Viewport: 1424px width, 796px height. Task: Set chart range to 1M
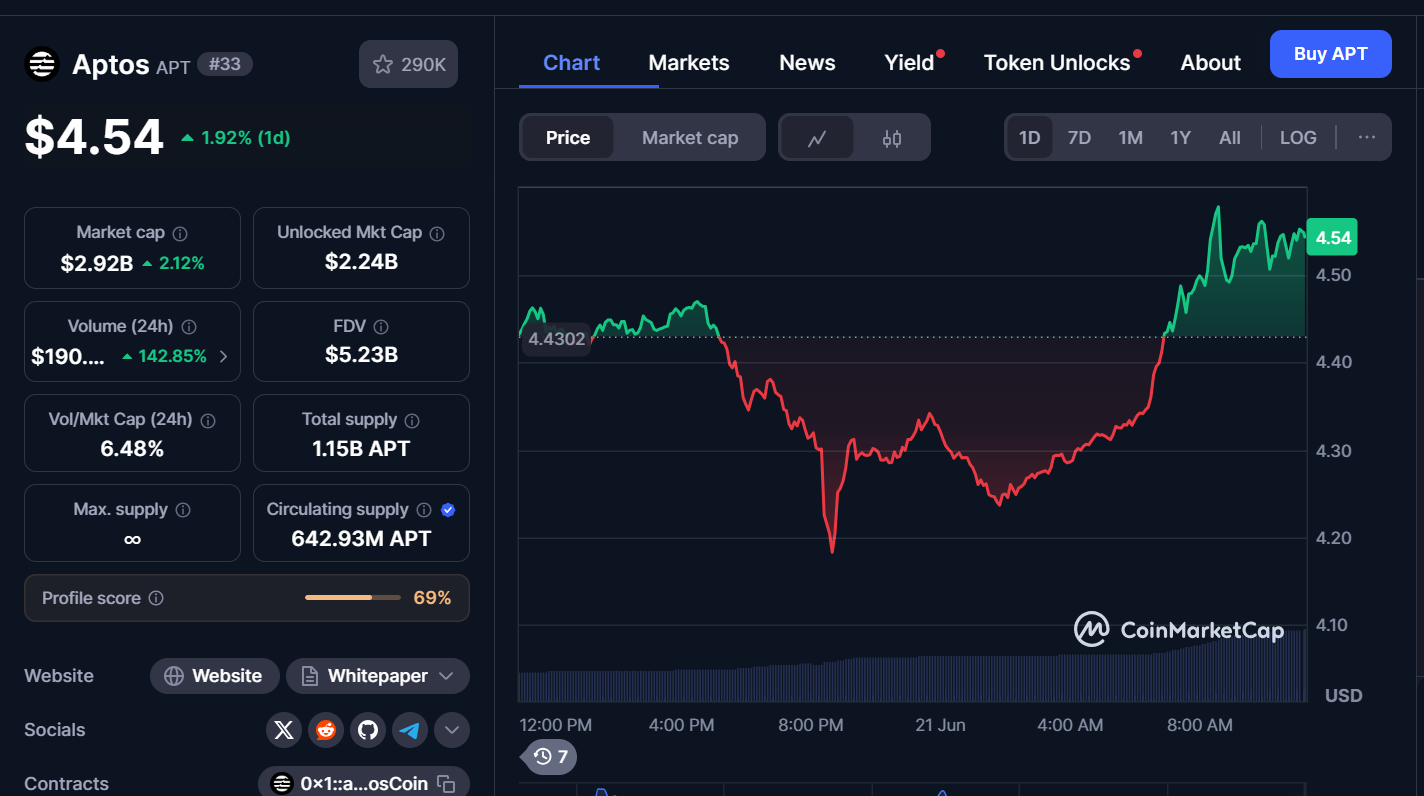pos(1130,138)
